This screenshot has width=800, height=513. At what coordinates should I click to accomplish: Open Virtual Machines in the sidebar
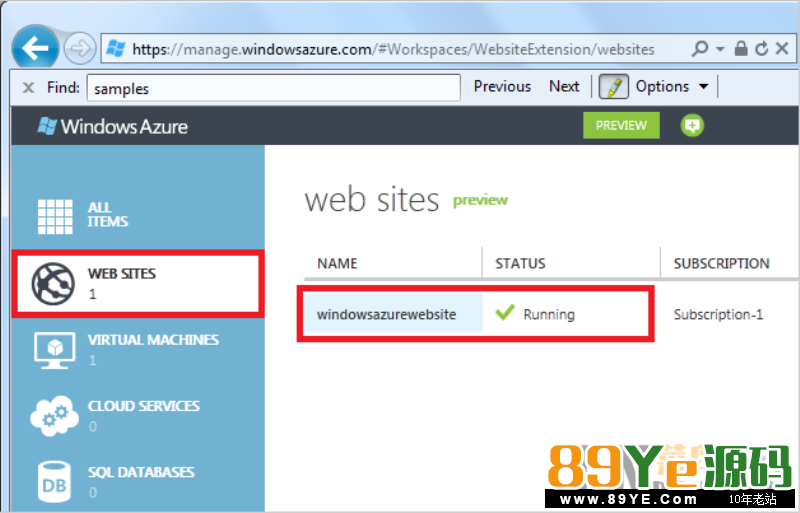(x=126, y=348)
